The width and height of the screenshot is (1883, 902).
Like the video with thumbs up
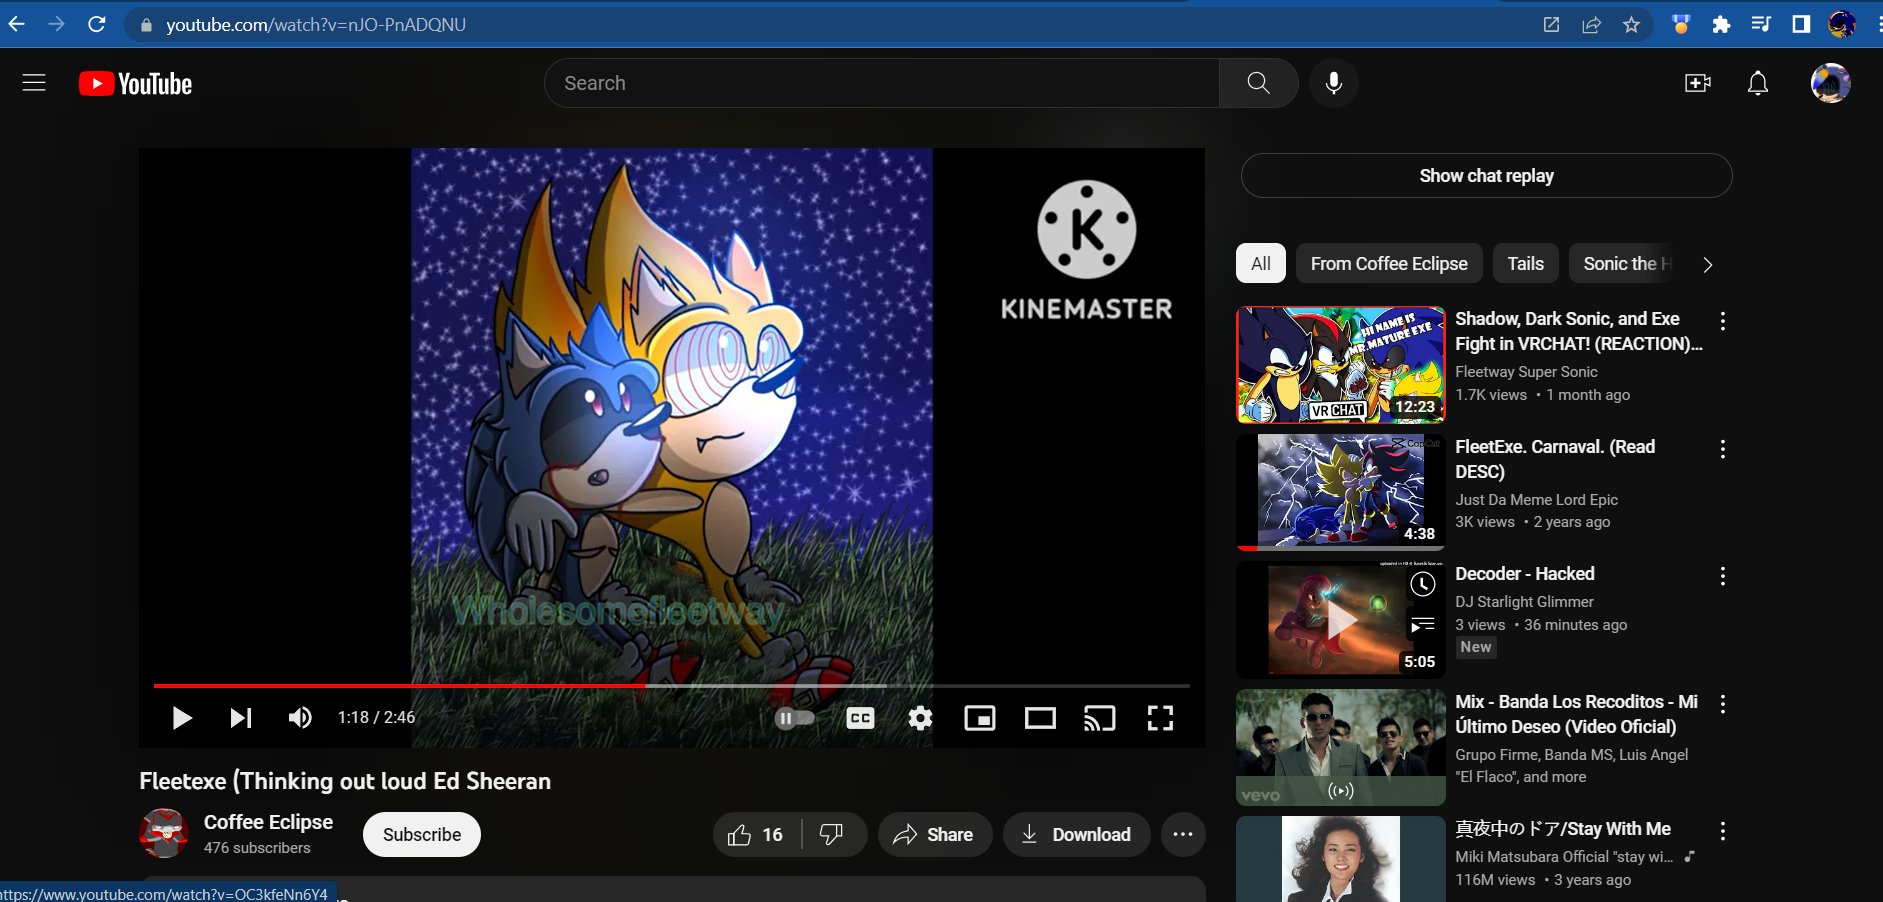click(x=757, y=835)
